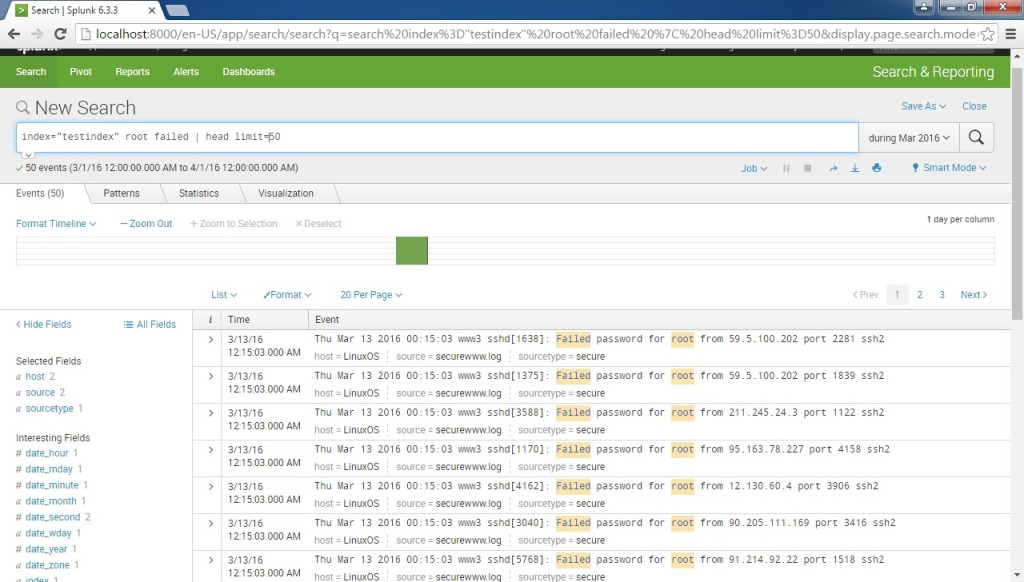The image size is (1024, 582).
Task: Open the print icon for search results
Action: (x=877, y=168)
